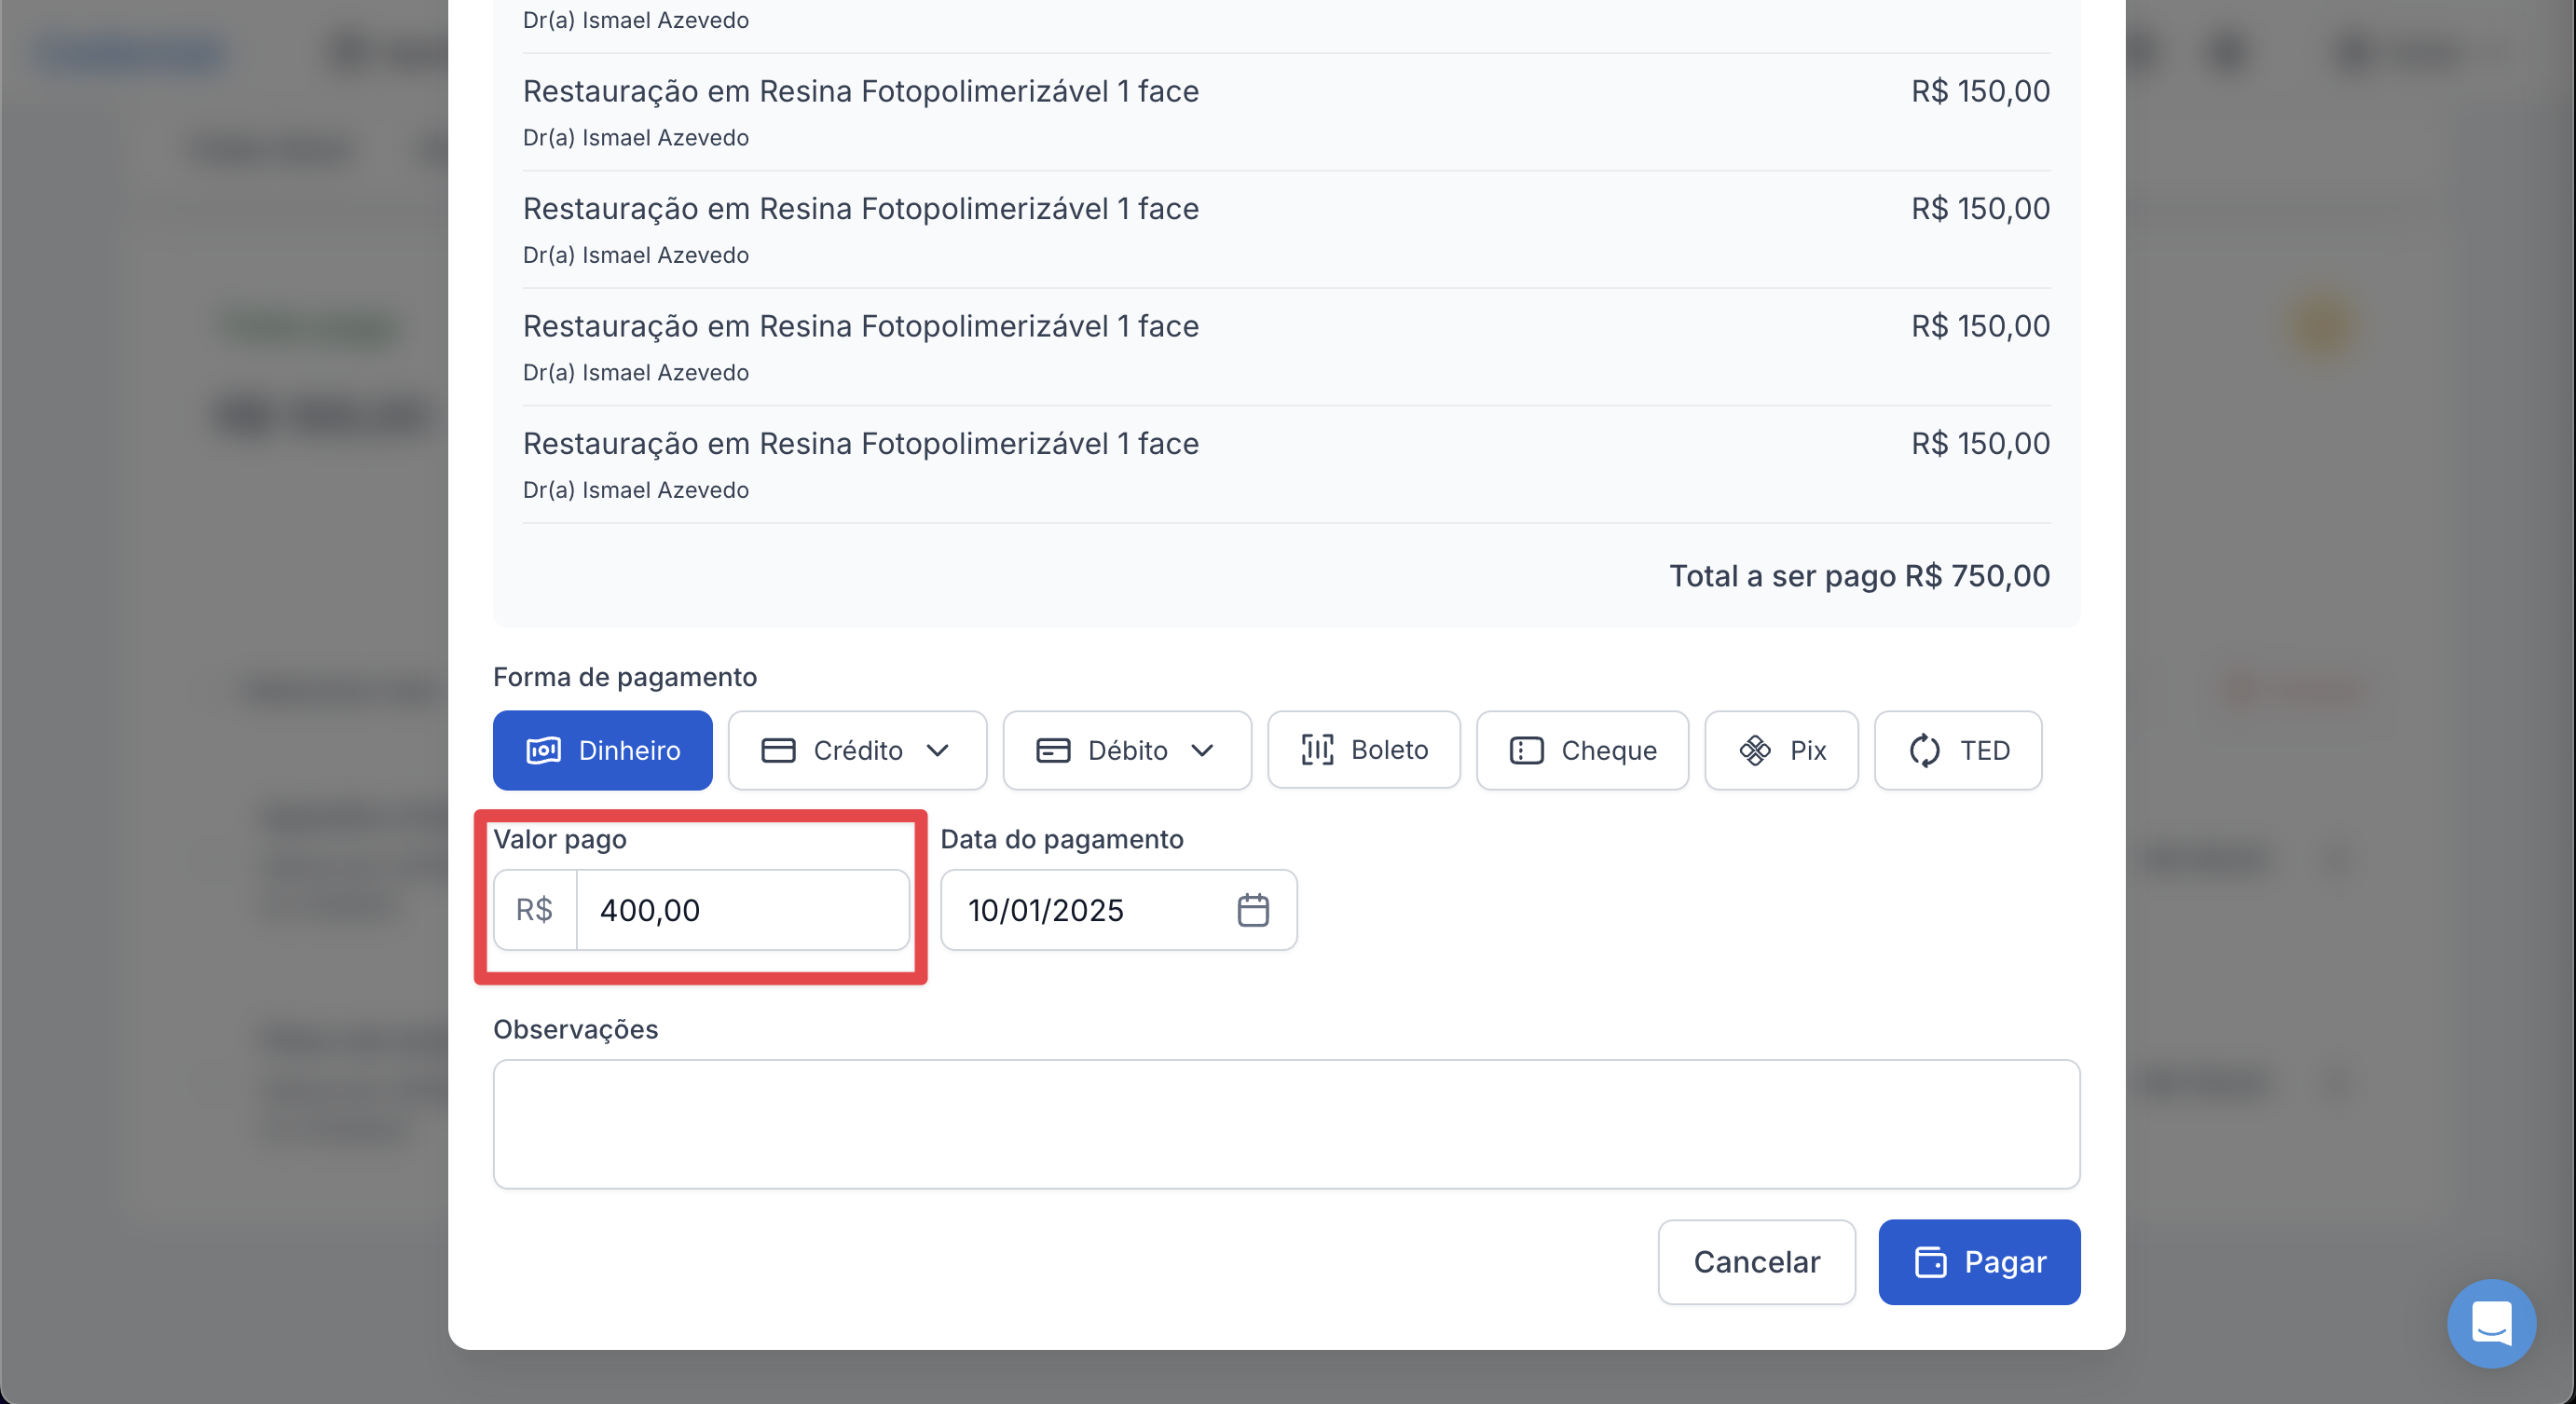Viewport: 2576px width, 1404px height.
Task: Expand the Débito dropdown chevron
Action: click(1202, 750)
